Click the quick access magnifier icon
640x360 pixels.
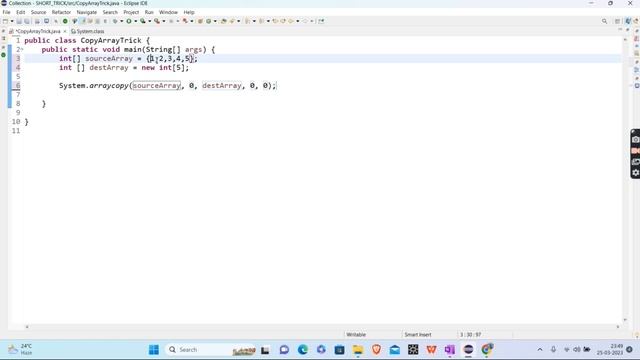pyautogui.click(x=604, y=21)
